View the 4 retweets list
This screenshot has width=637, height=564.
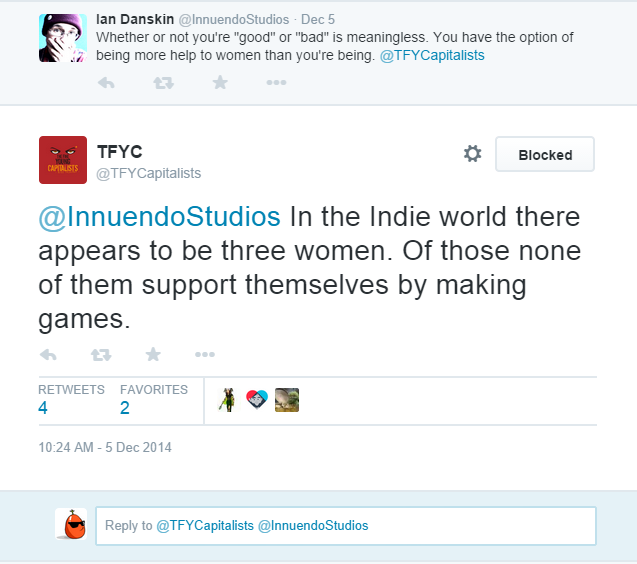[71, 400]
